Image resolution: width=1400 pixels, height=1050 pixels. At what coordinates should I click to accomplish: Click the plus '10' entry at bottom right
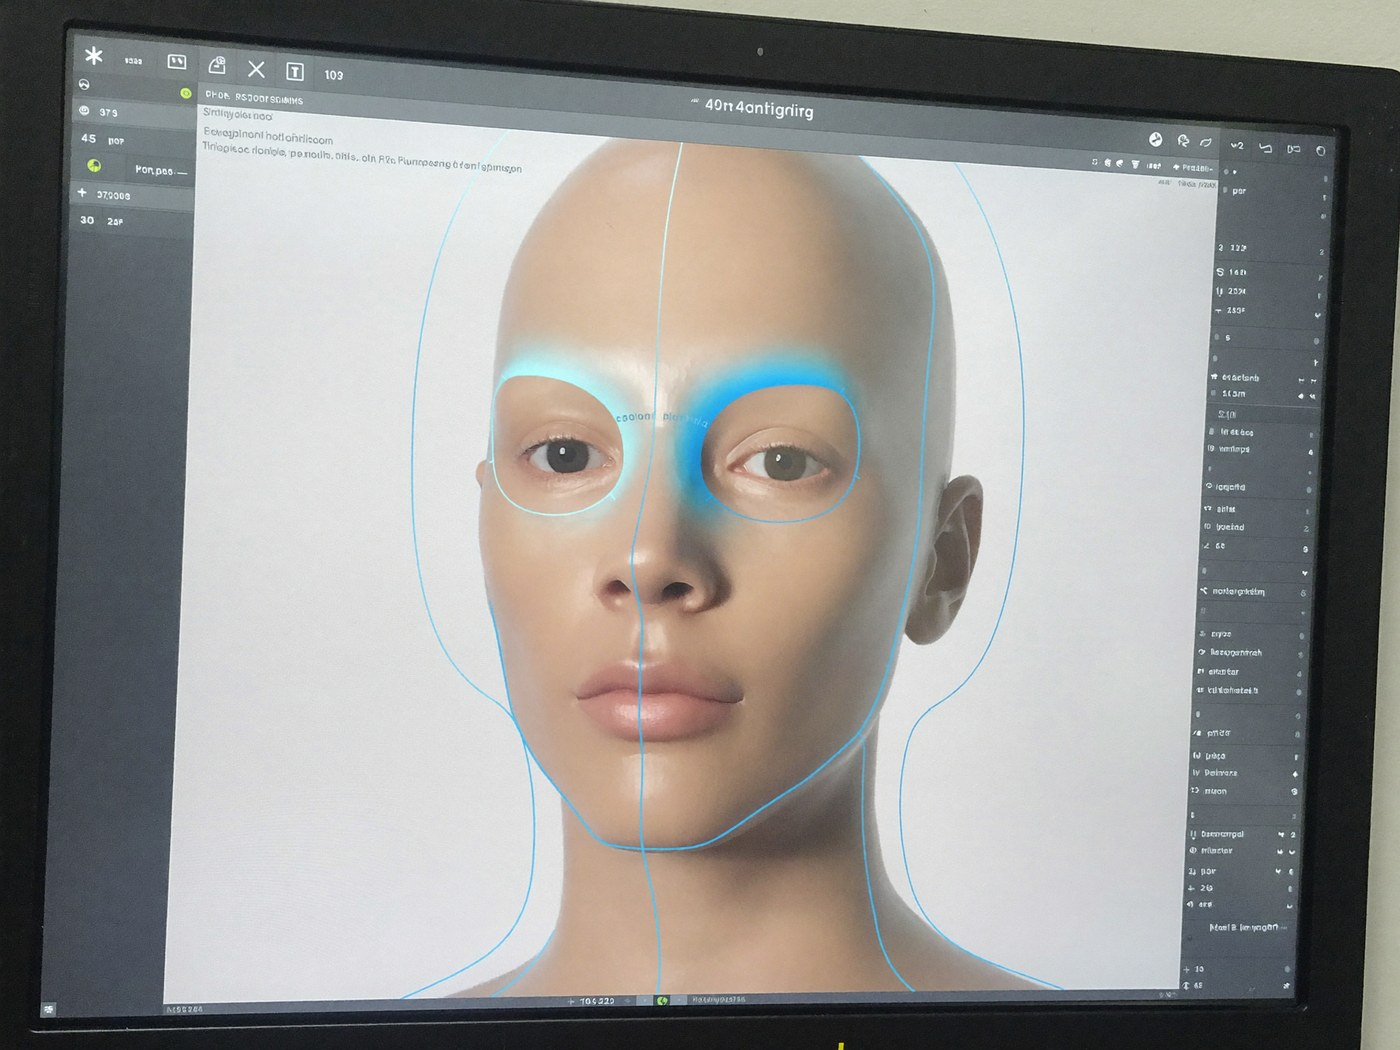(1194, 969)
